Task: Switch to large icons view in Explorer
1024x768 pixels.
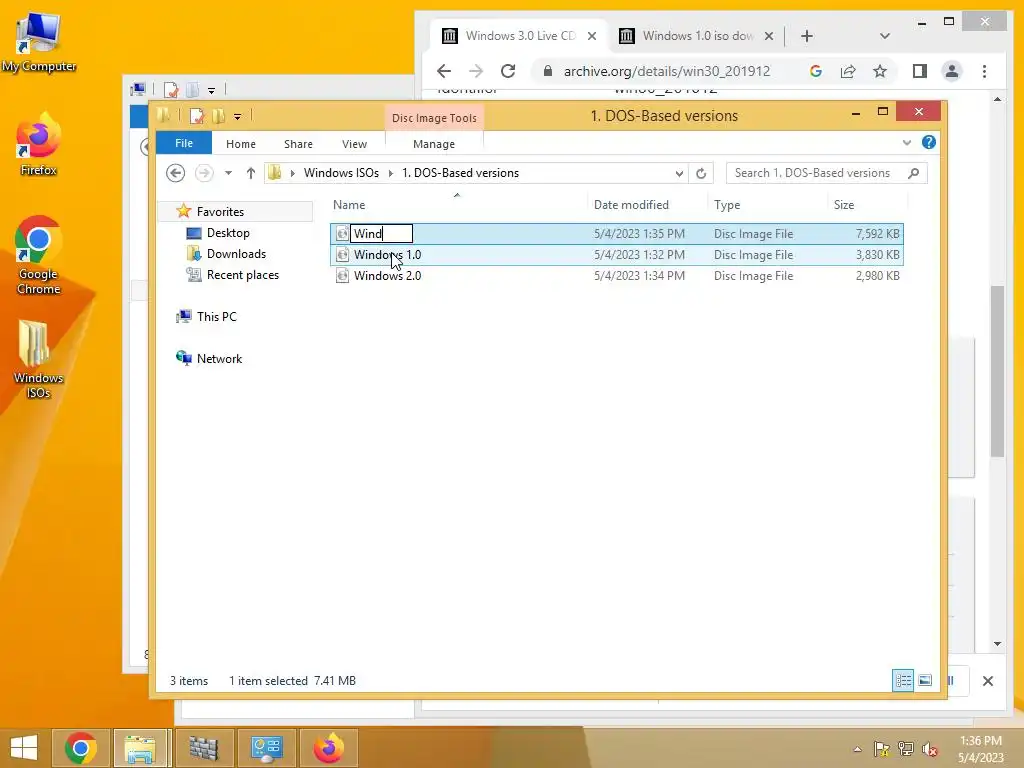Action: [x=925, y=680]
